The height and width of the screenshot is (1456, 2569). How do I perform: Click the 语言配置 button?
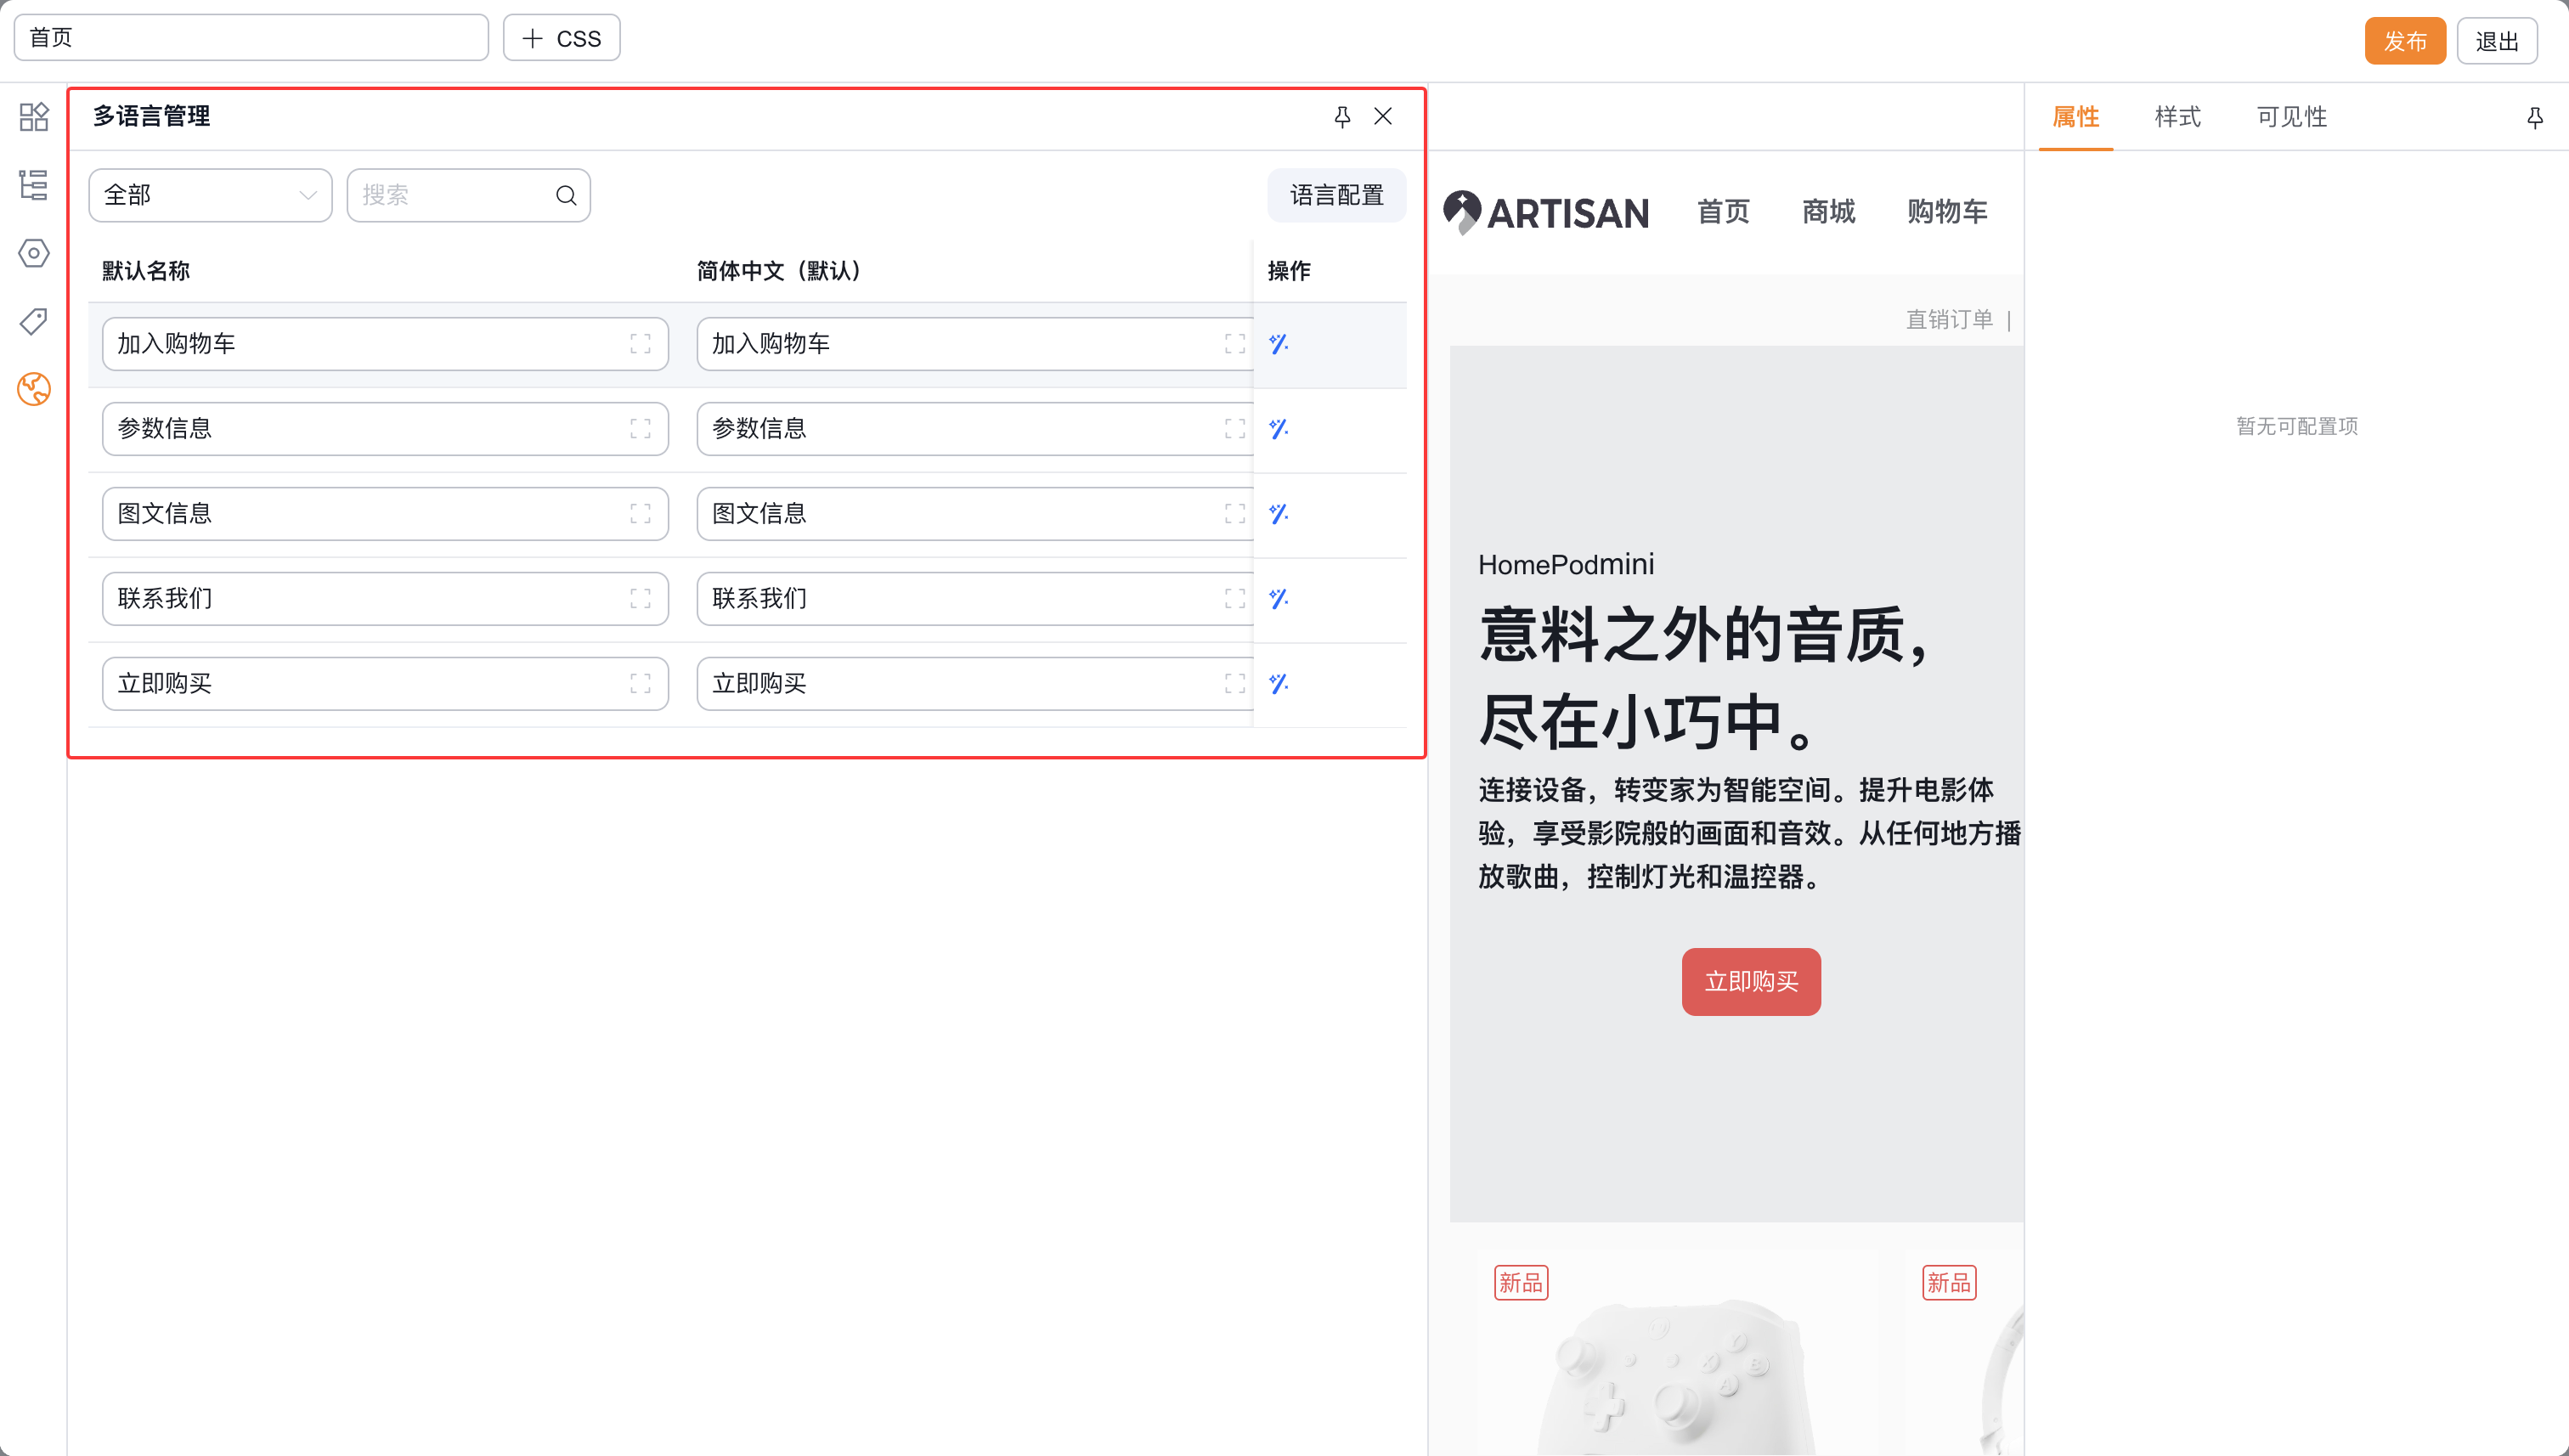[1336, 195]
